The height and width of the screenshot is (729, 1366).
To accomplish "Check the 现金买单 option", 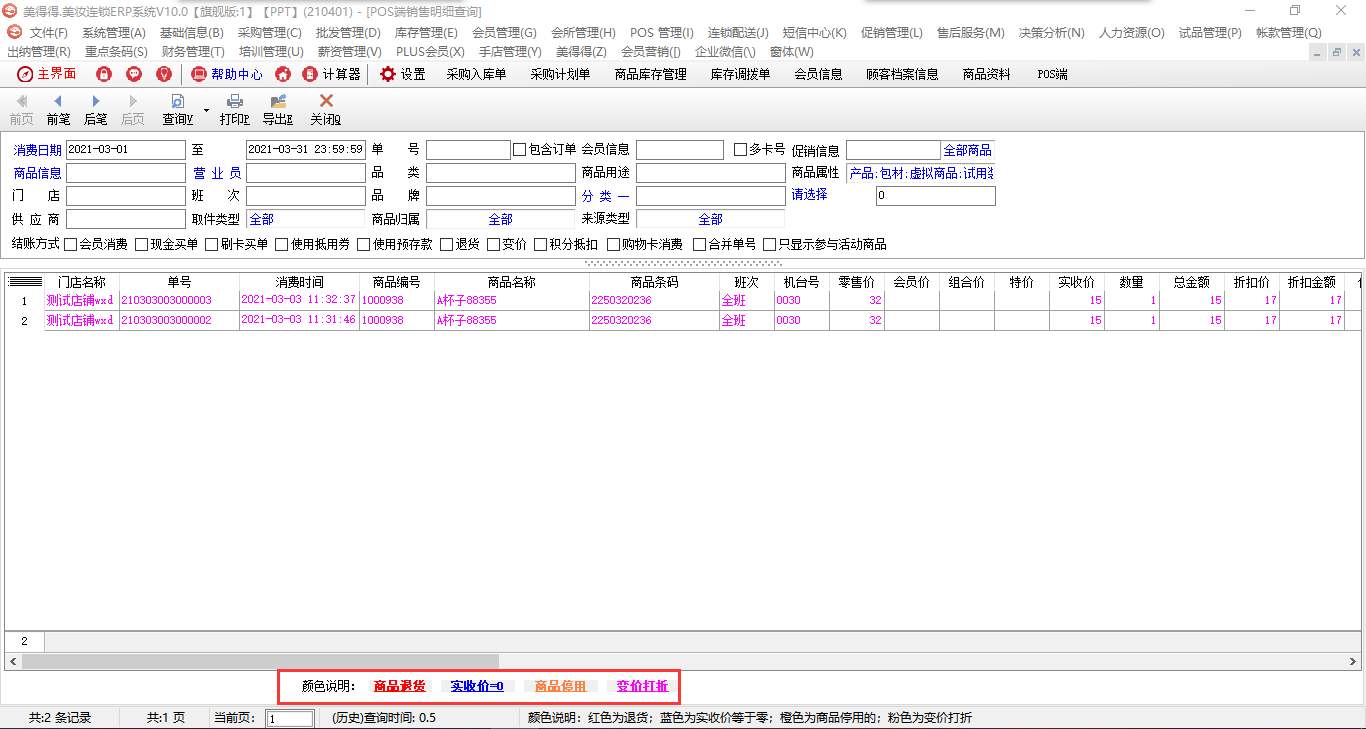I will click(142, 244).
